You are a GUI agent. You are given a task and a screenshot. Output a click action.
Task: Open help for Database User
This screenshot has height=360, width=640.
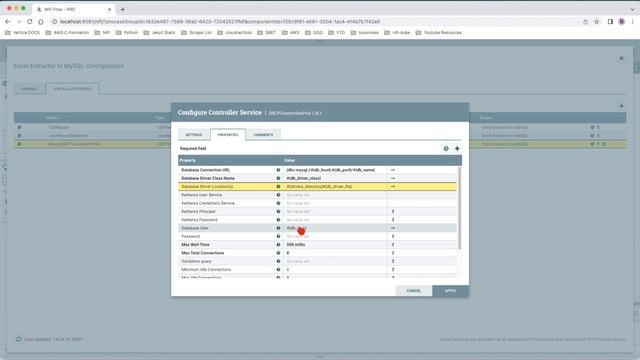278,228
